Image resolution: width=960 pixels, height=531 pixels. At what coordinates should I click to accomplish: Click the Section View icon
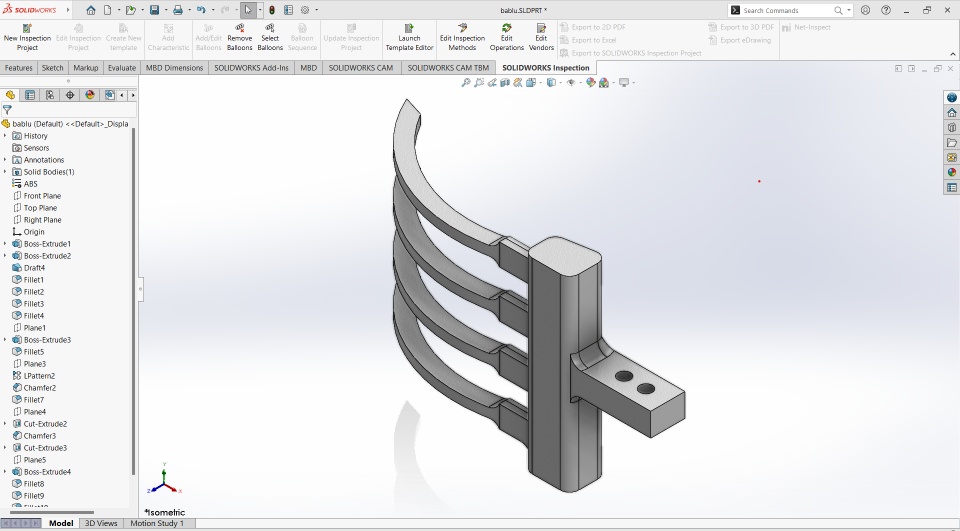click(505, 83)
